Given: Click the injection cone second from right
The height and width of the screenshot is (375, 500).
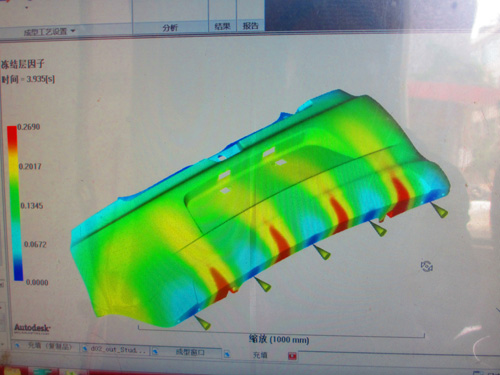Looking at the screenshot, I should 378,229.
